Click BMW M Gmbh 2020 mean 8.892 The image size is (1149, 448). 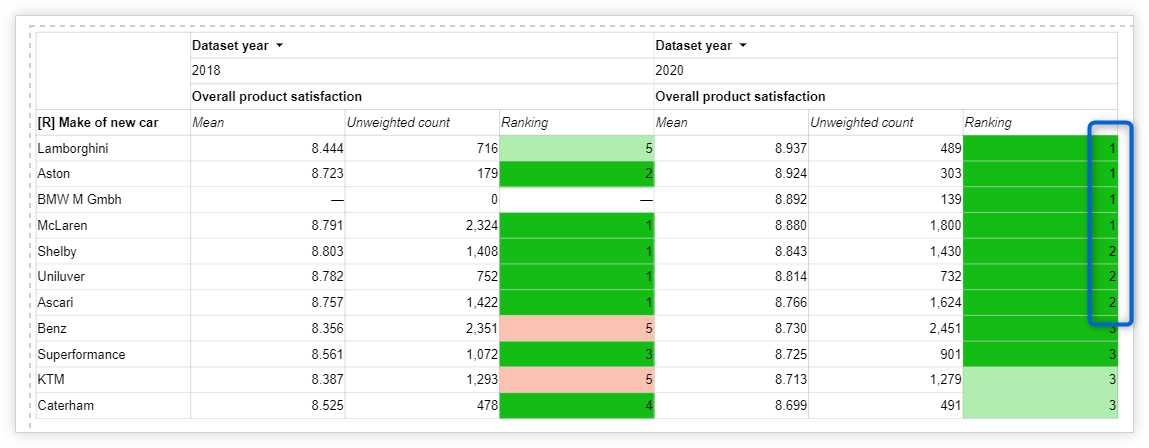pyautogui.click(x=791, y=200)
